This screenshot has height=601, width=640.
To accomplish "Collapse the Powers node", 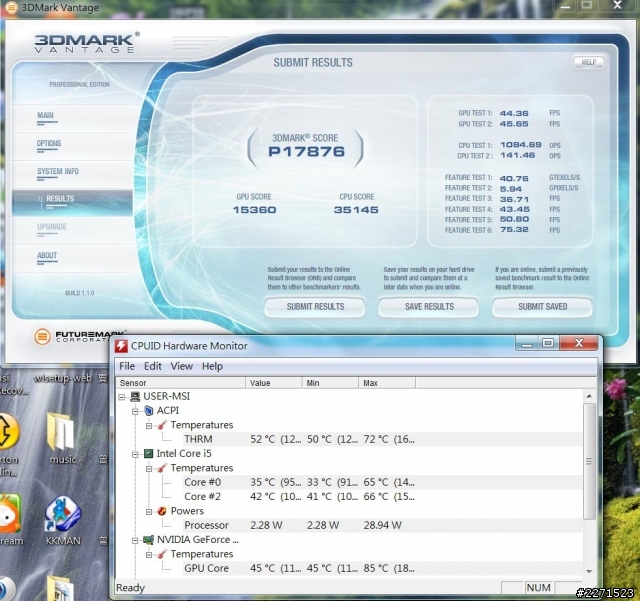I will (149, 512).
